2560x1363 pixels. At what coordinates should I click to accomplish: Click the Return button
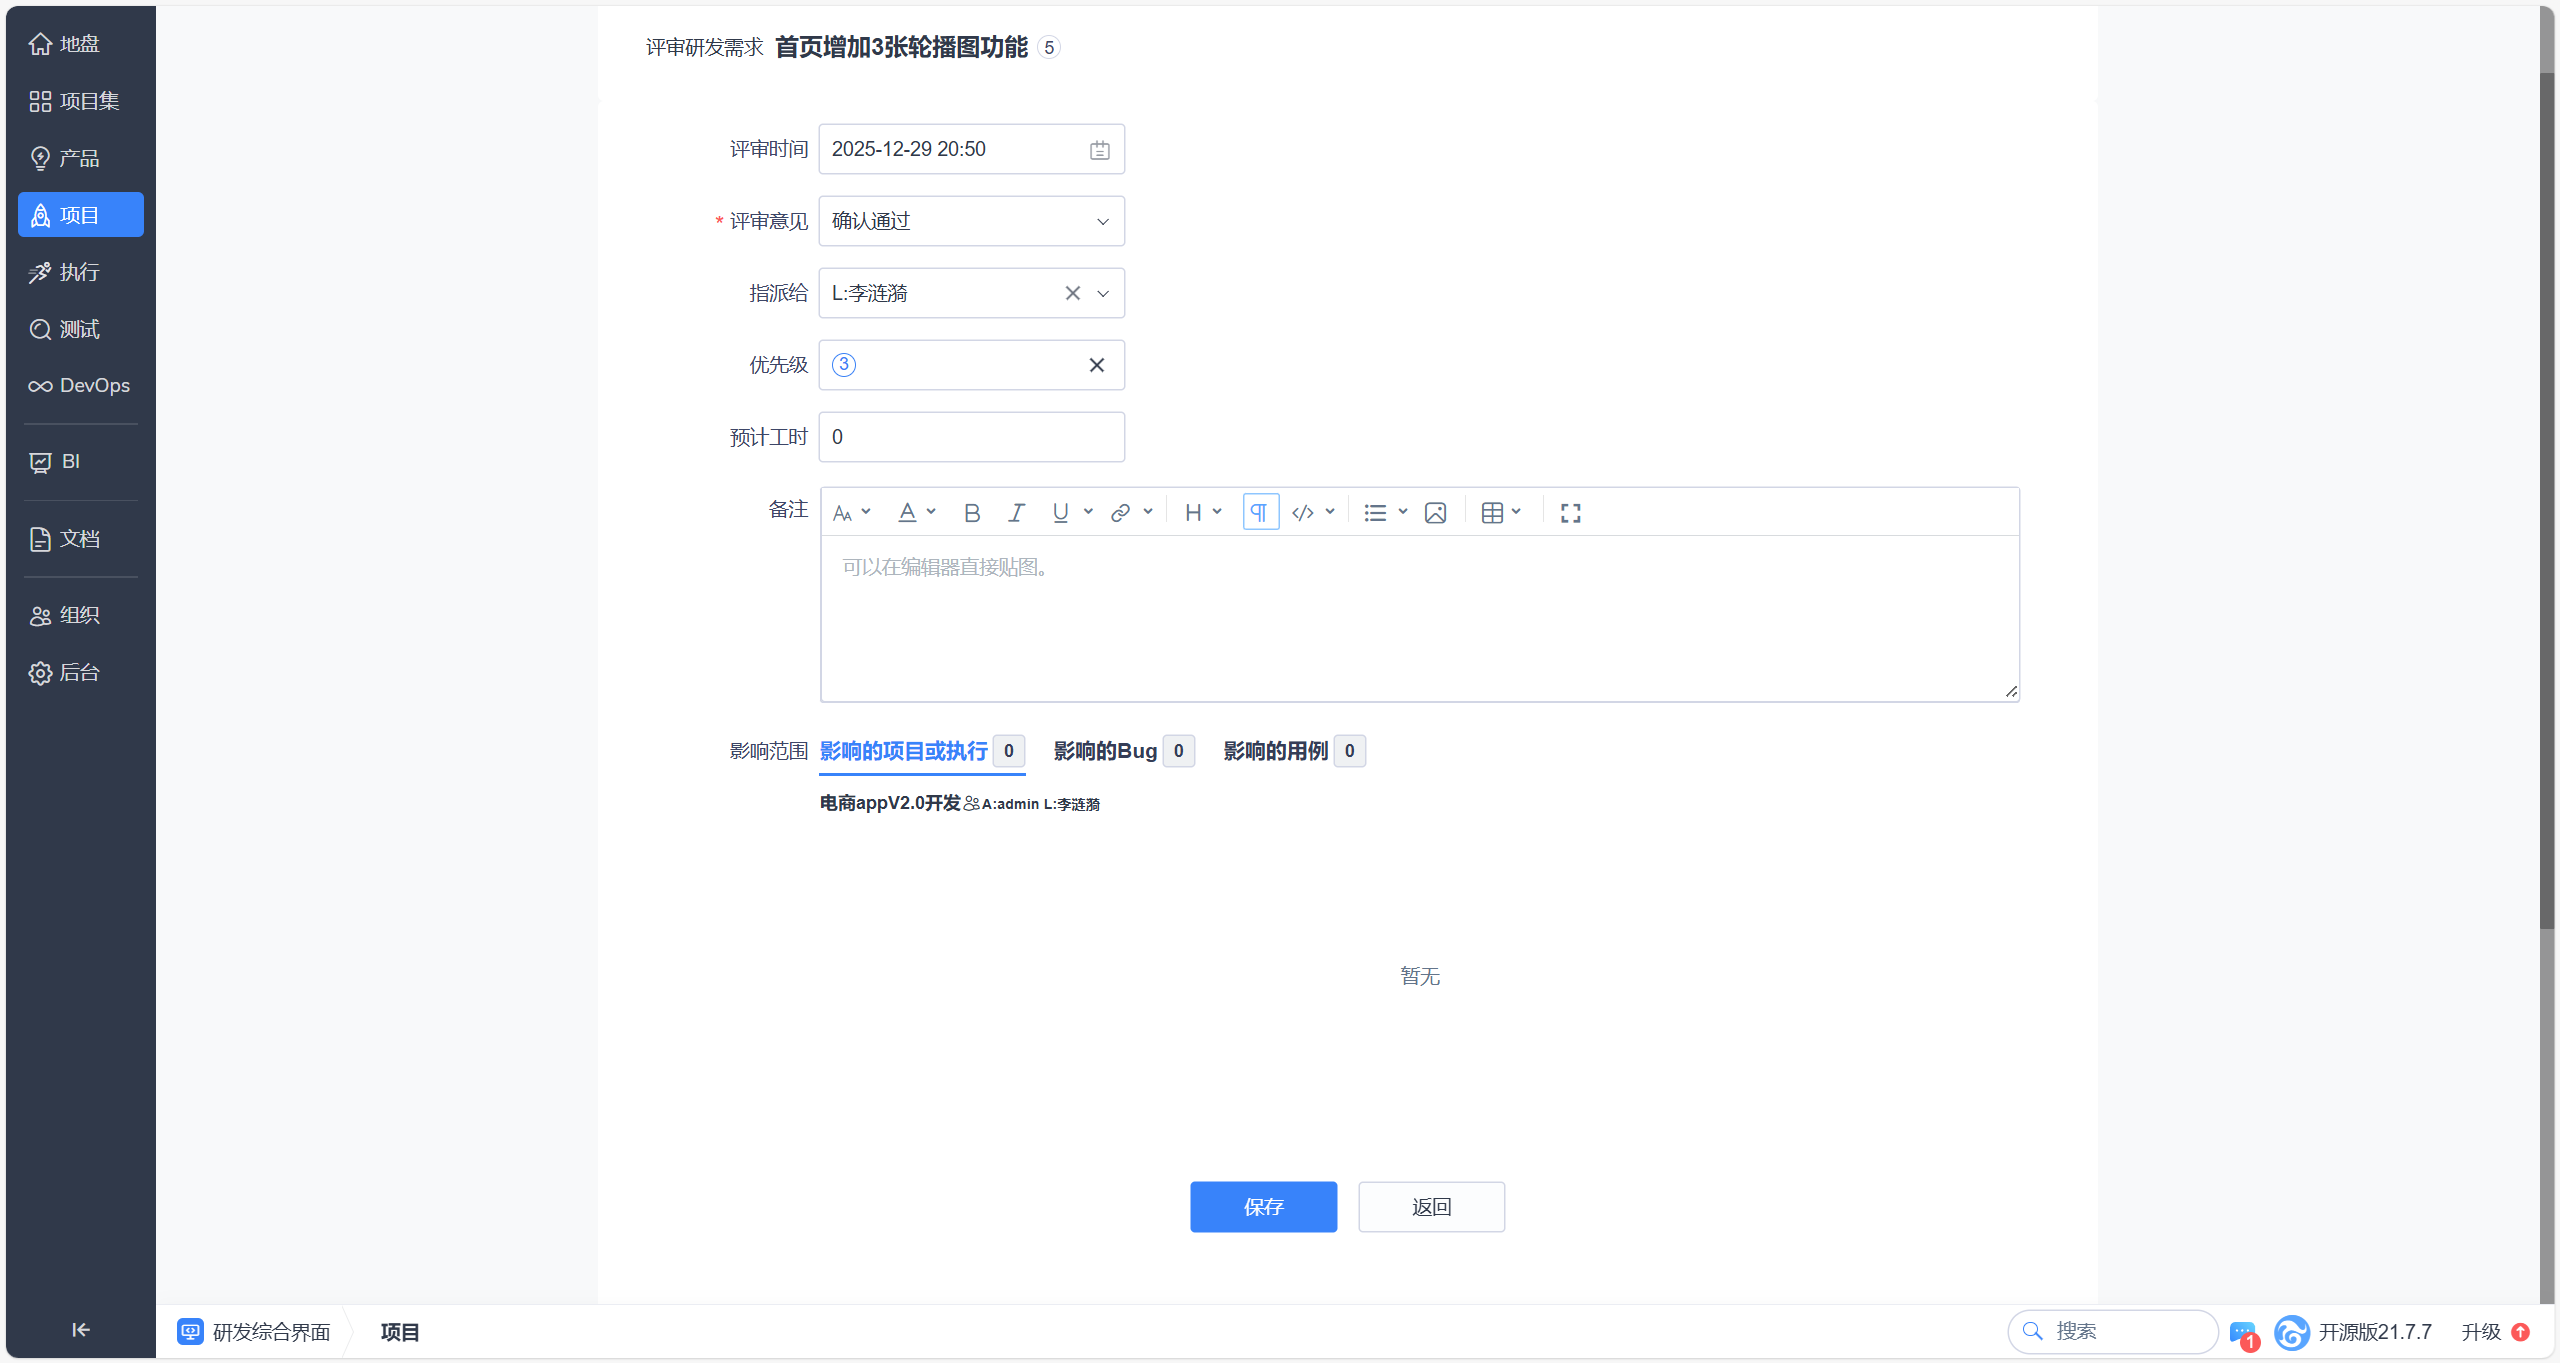click(1431, 1207)
